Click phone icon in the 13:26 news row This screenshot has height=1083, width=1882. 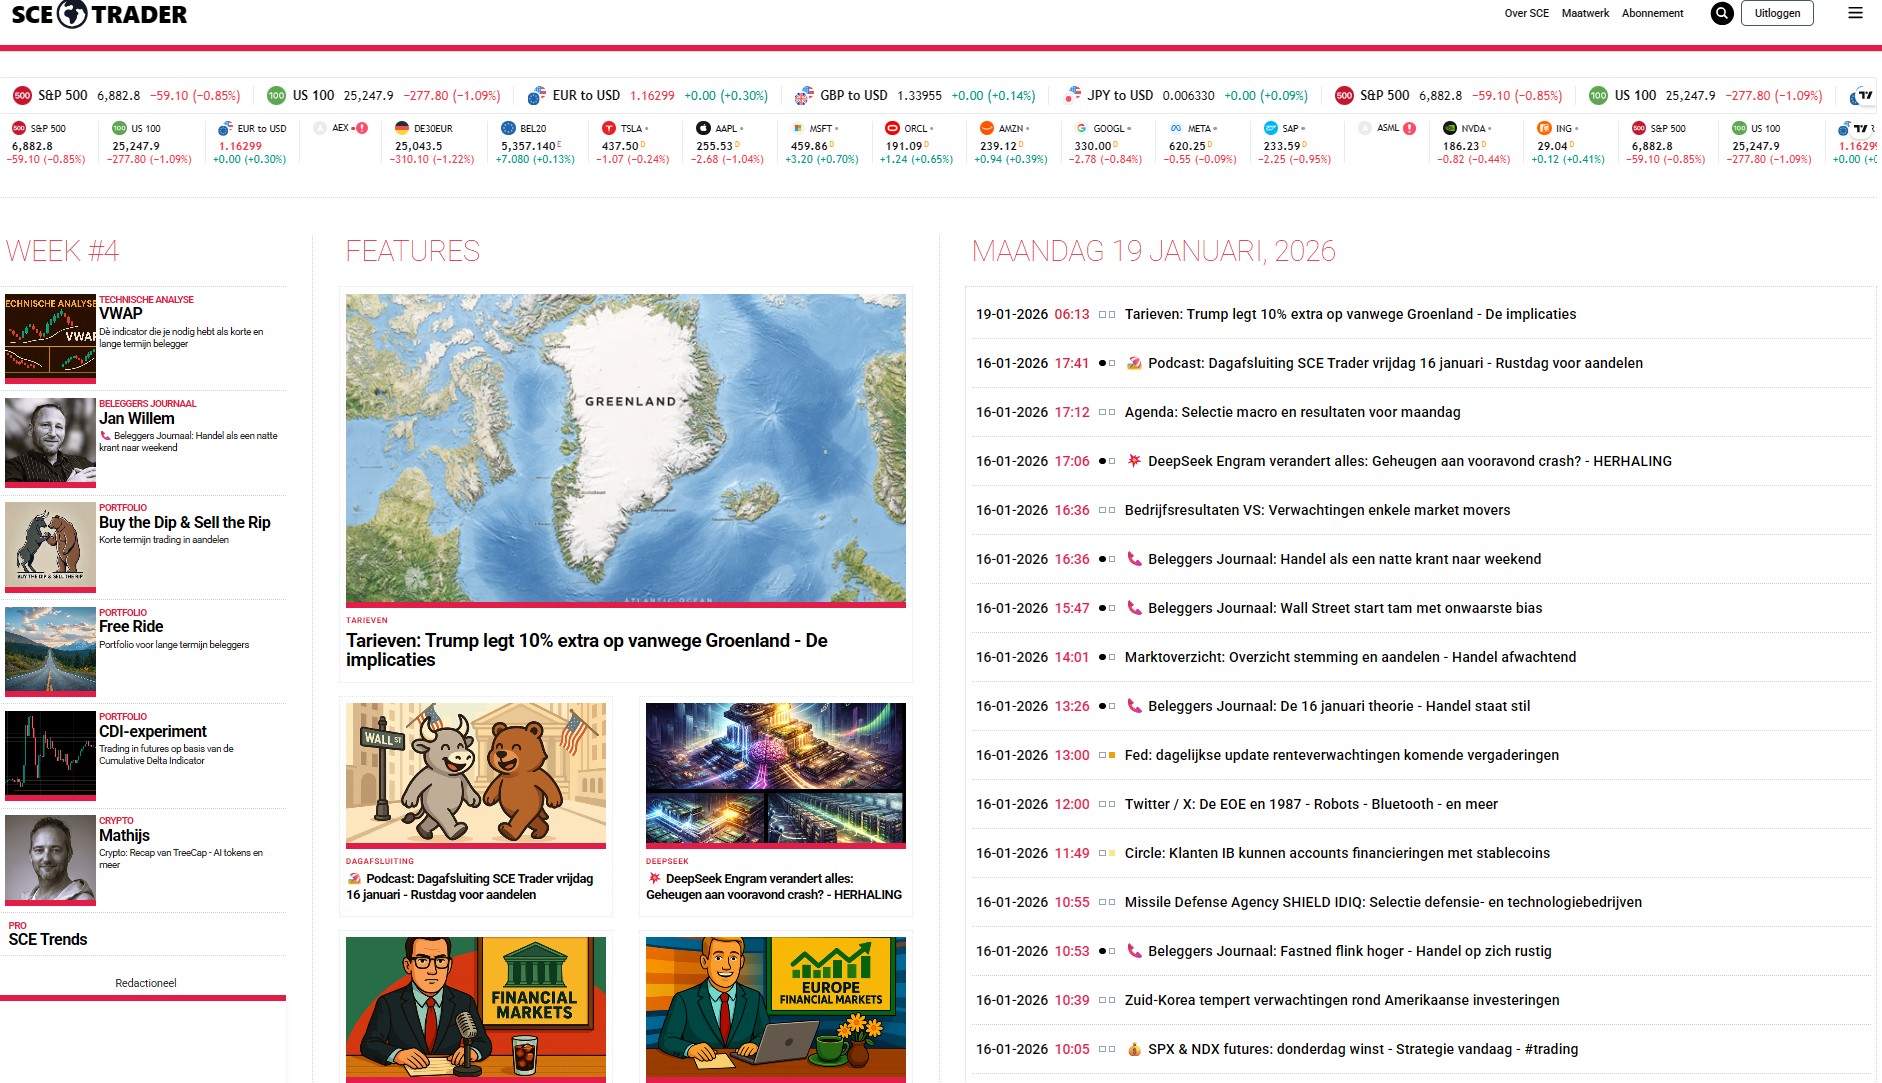1134,706
